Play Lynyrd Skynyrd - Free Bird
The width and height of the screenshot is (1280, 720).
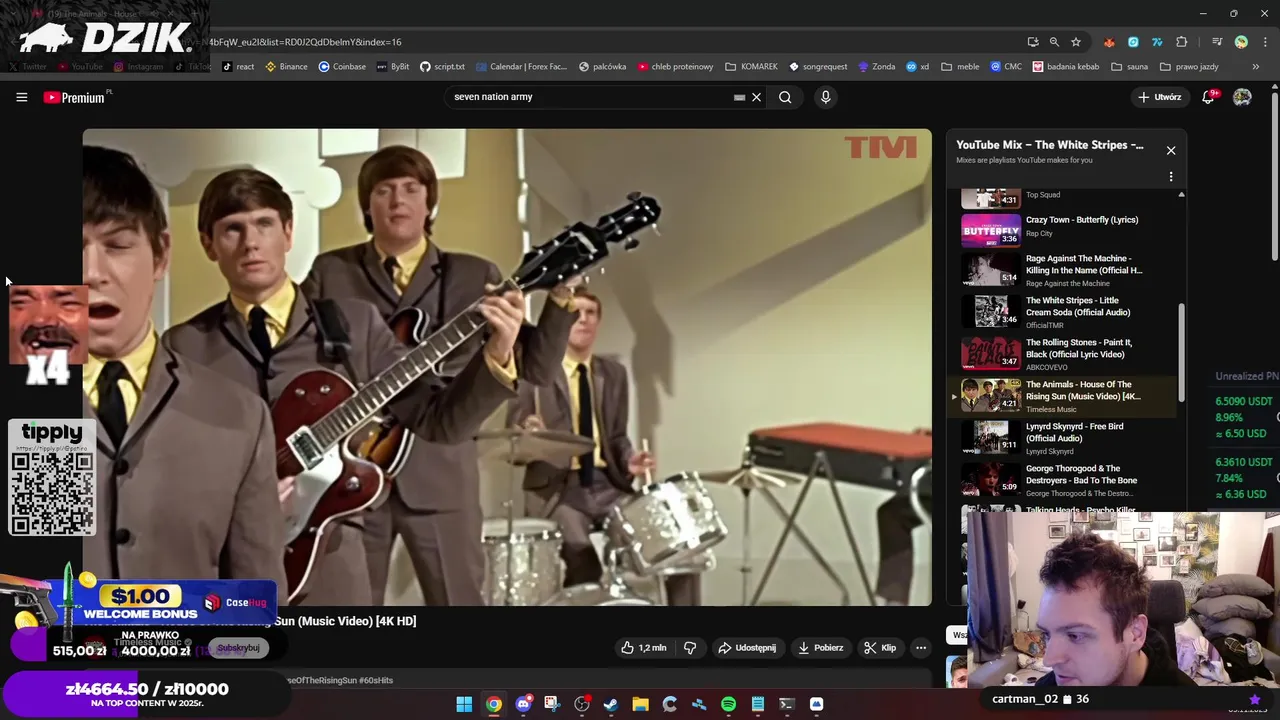(x=1060, y=438)
